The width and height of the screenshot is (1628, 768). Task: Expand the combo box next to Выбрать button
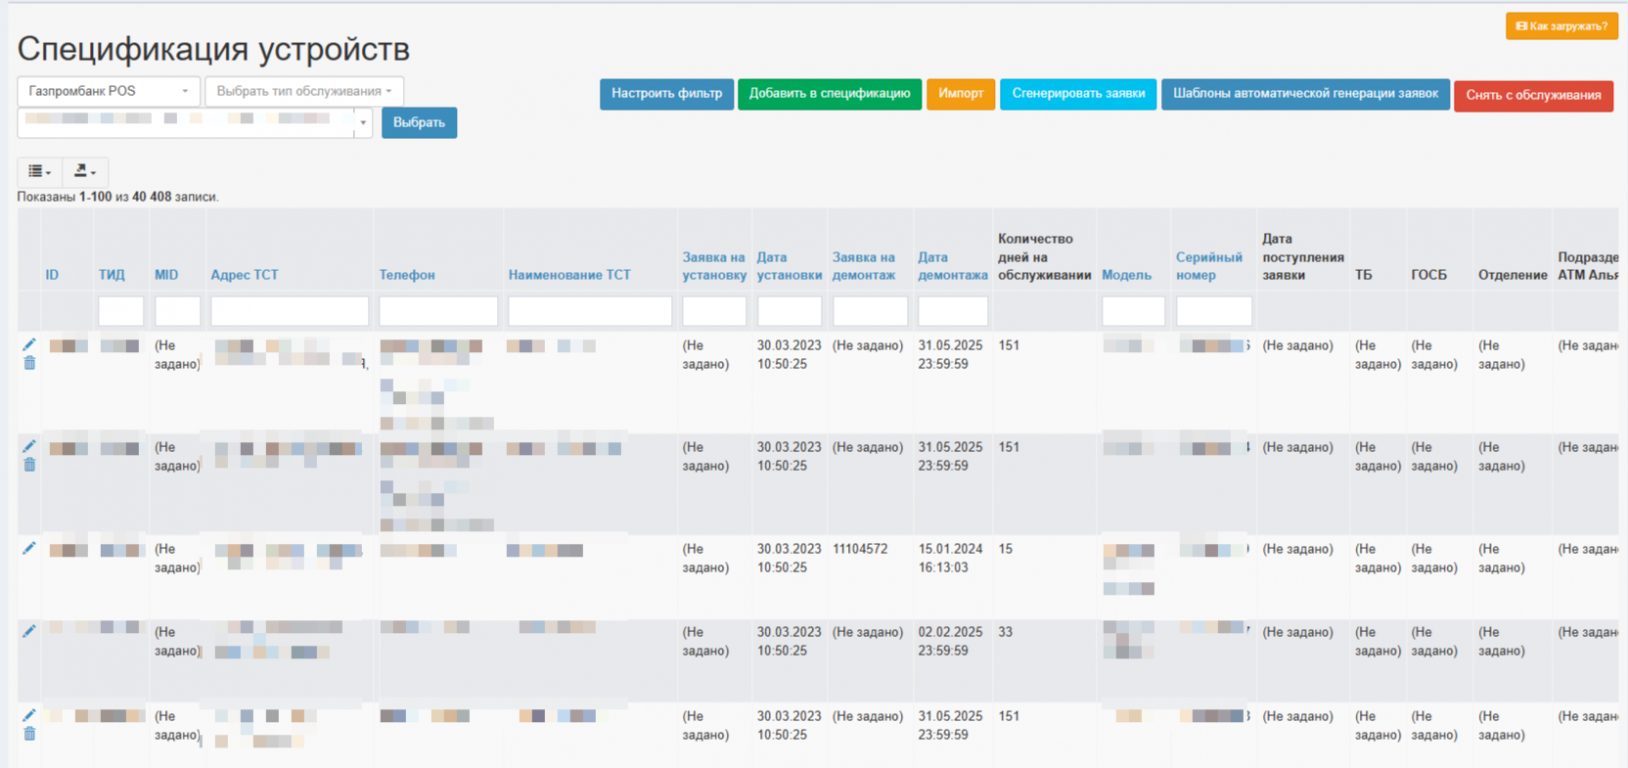pyautogui.click(x=363, y=123)
